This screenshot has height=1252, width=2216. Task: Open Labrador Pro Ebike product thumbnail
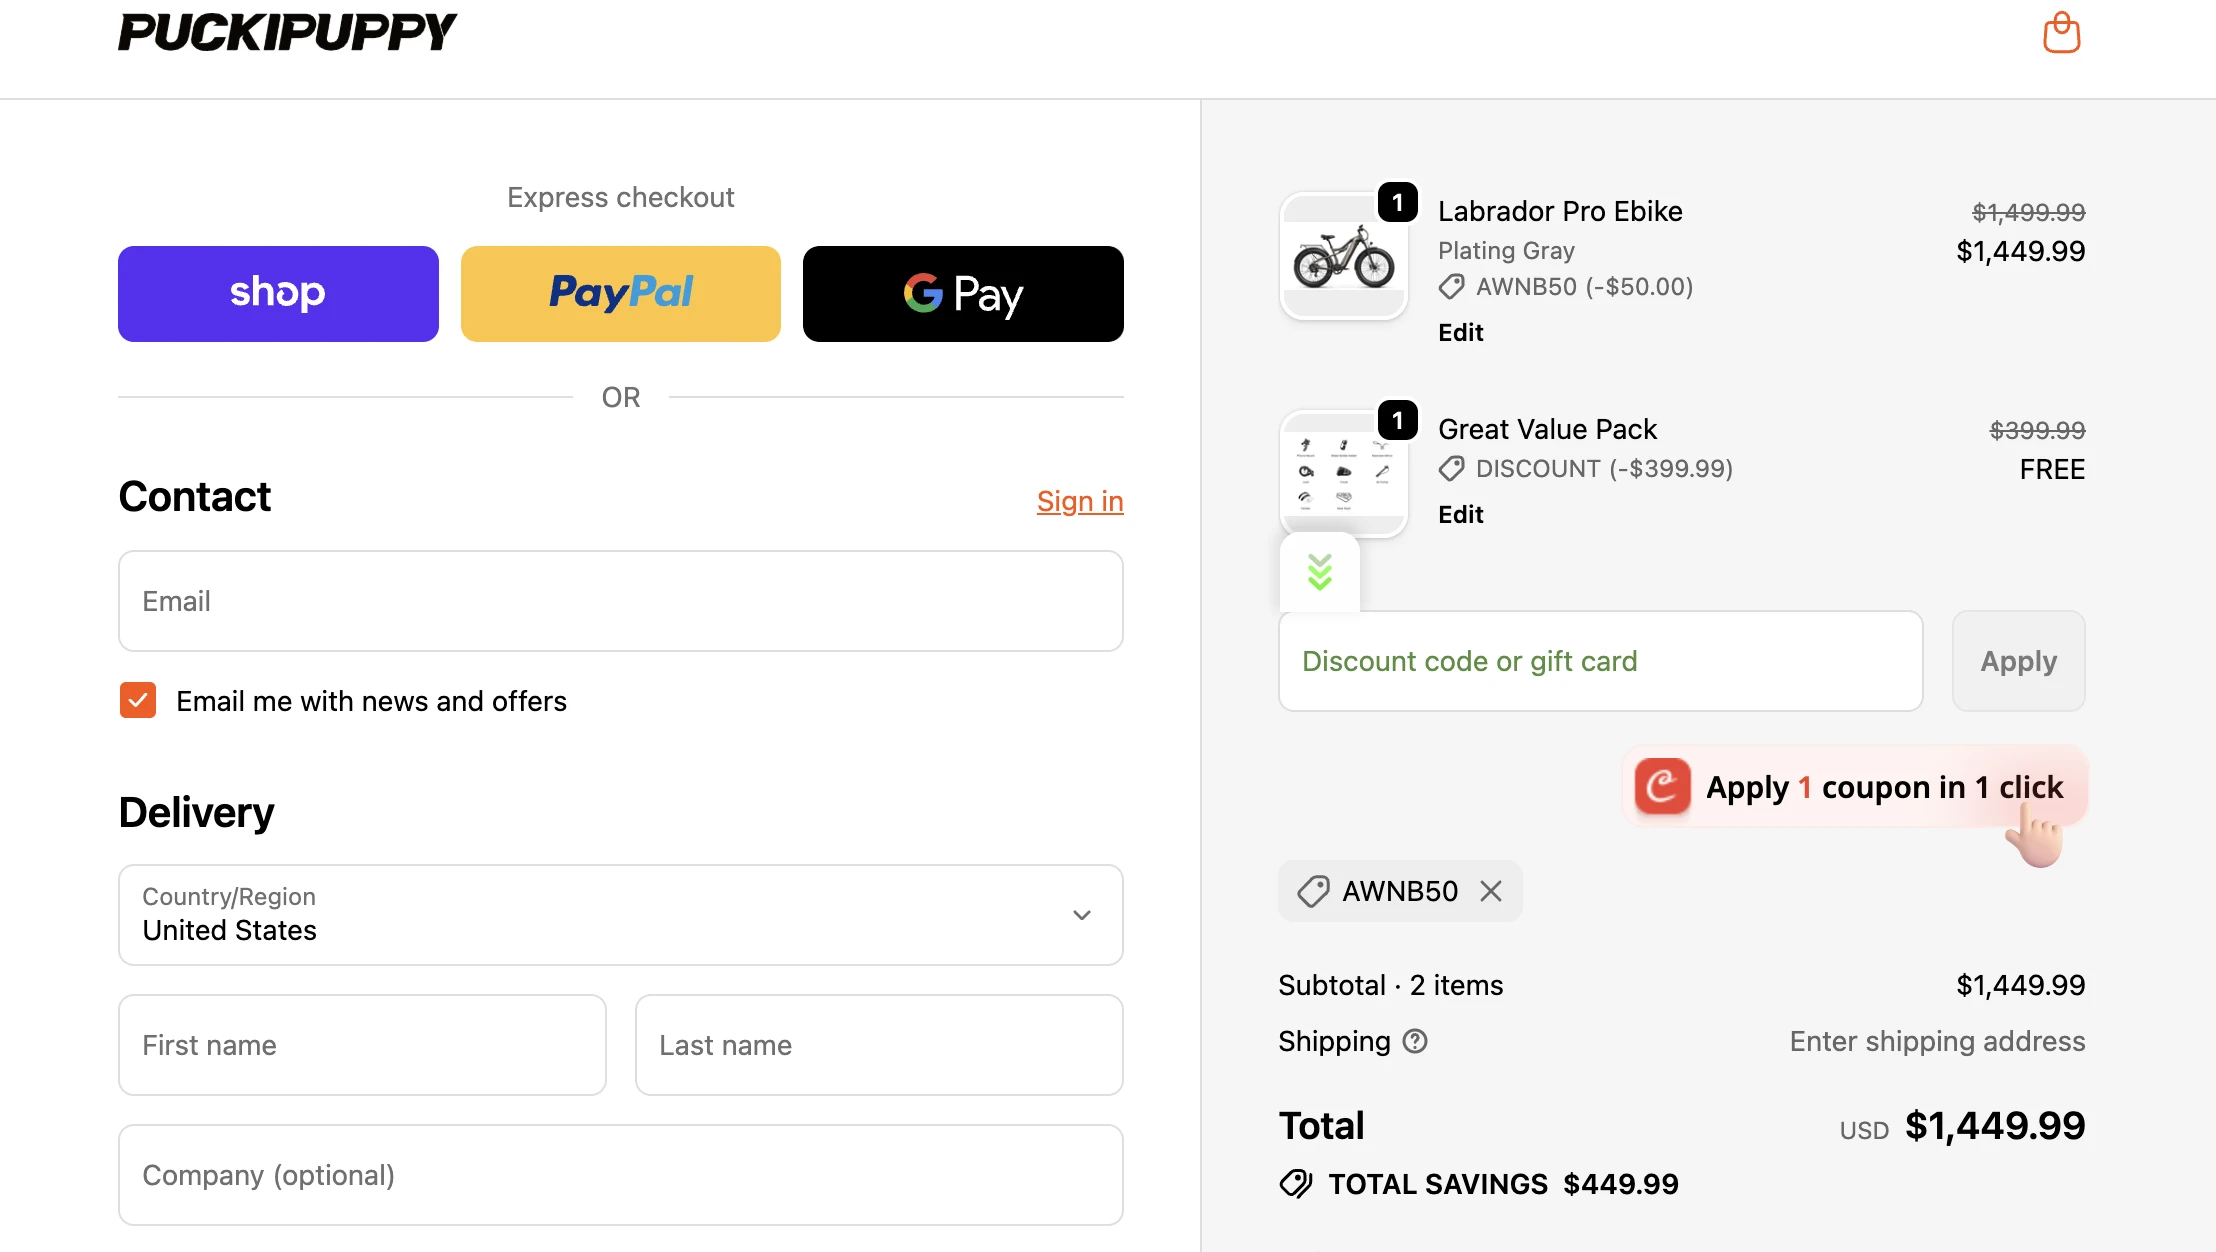pyautogui.click(x=1344, y=256)
